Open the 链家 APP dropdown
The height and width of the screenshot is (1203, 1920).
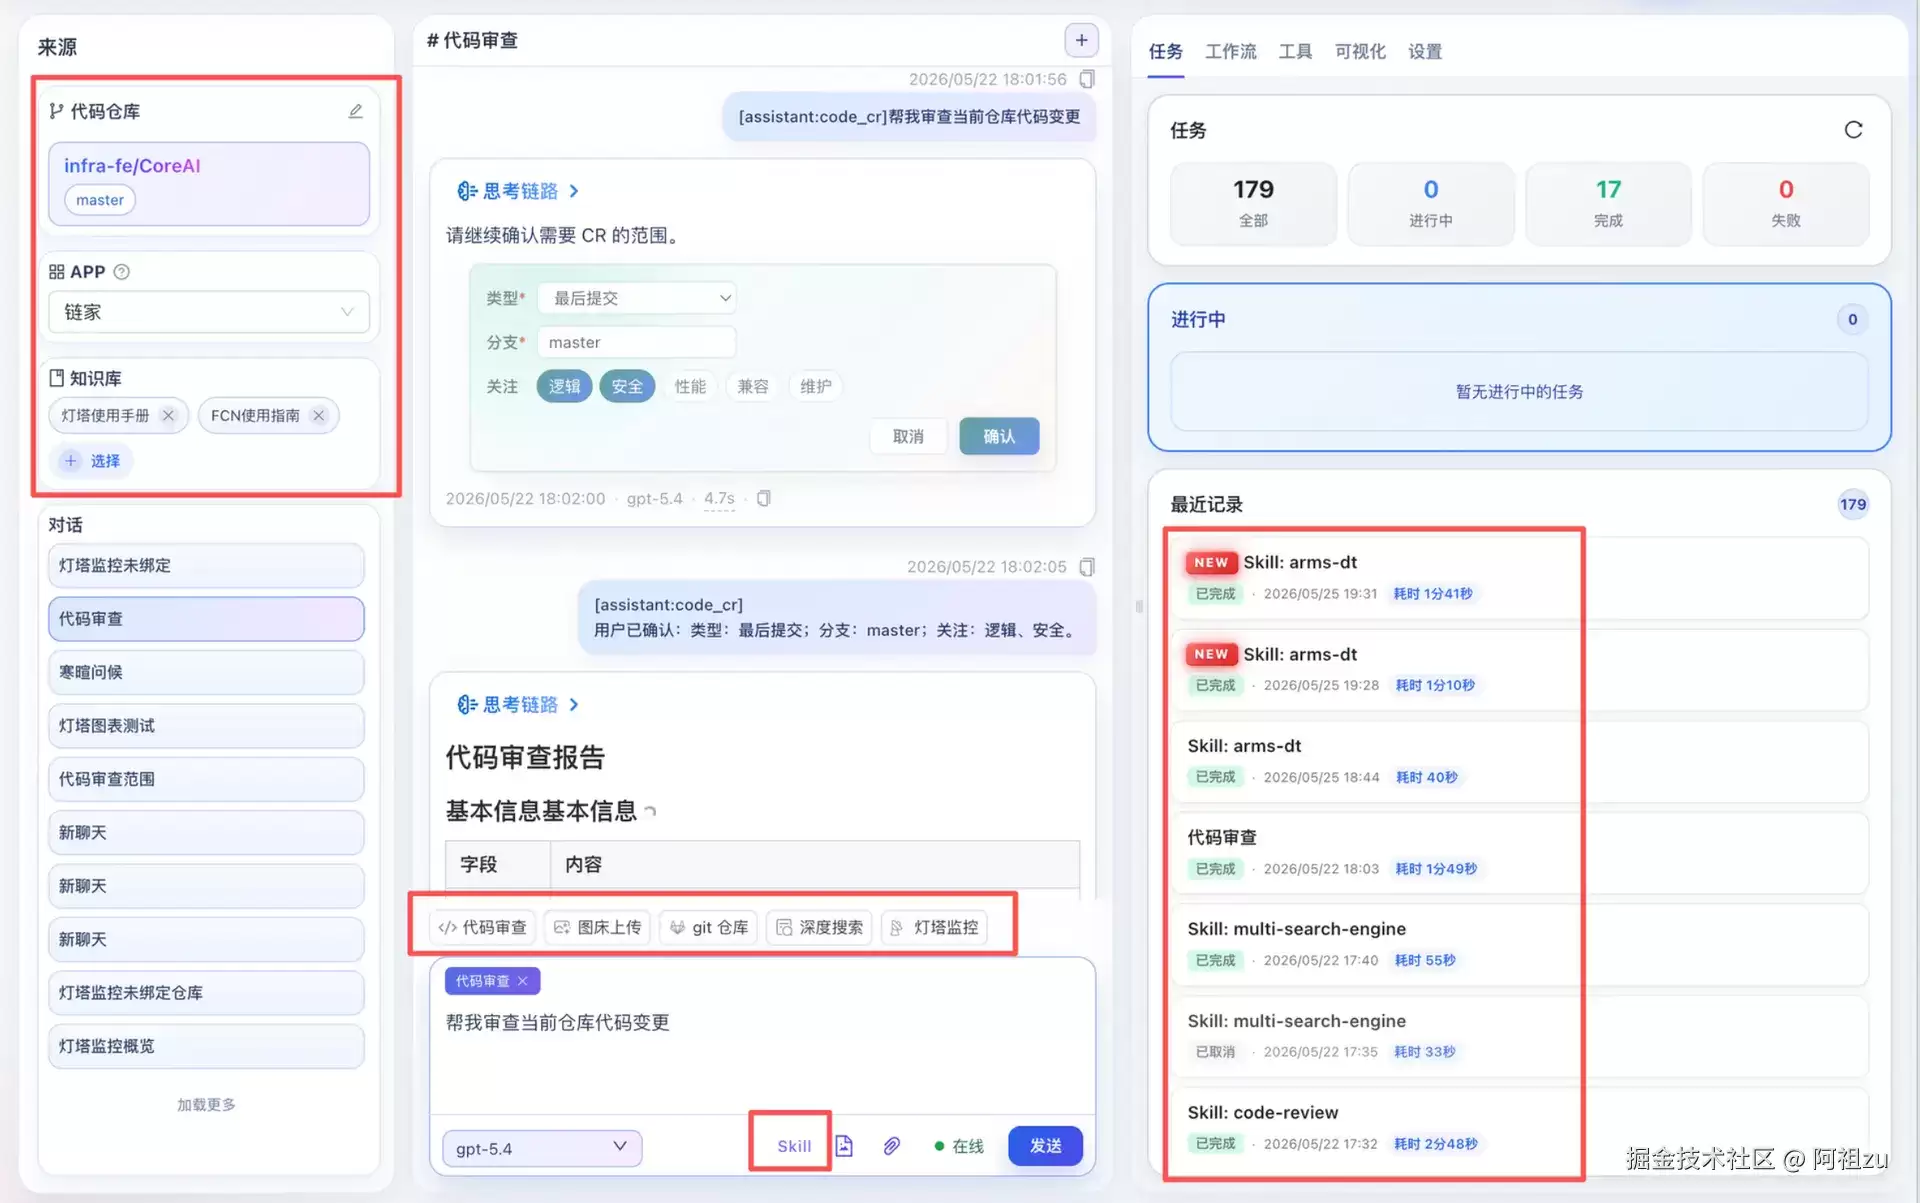(209, 312)
